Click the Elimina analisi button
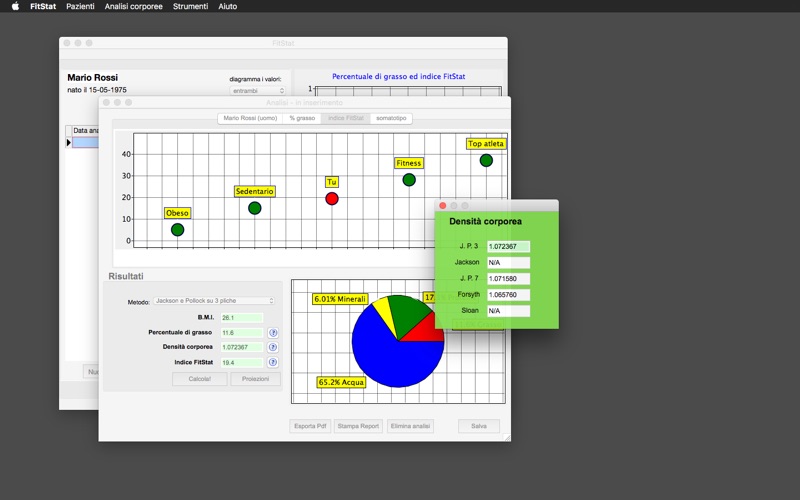 410,426
